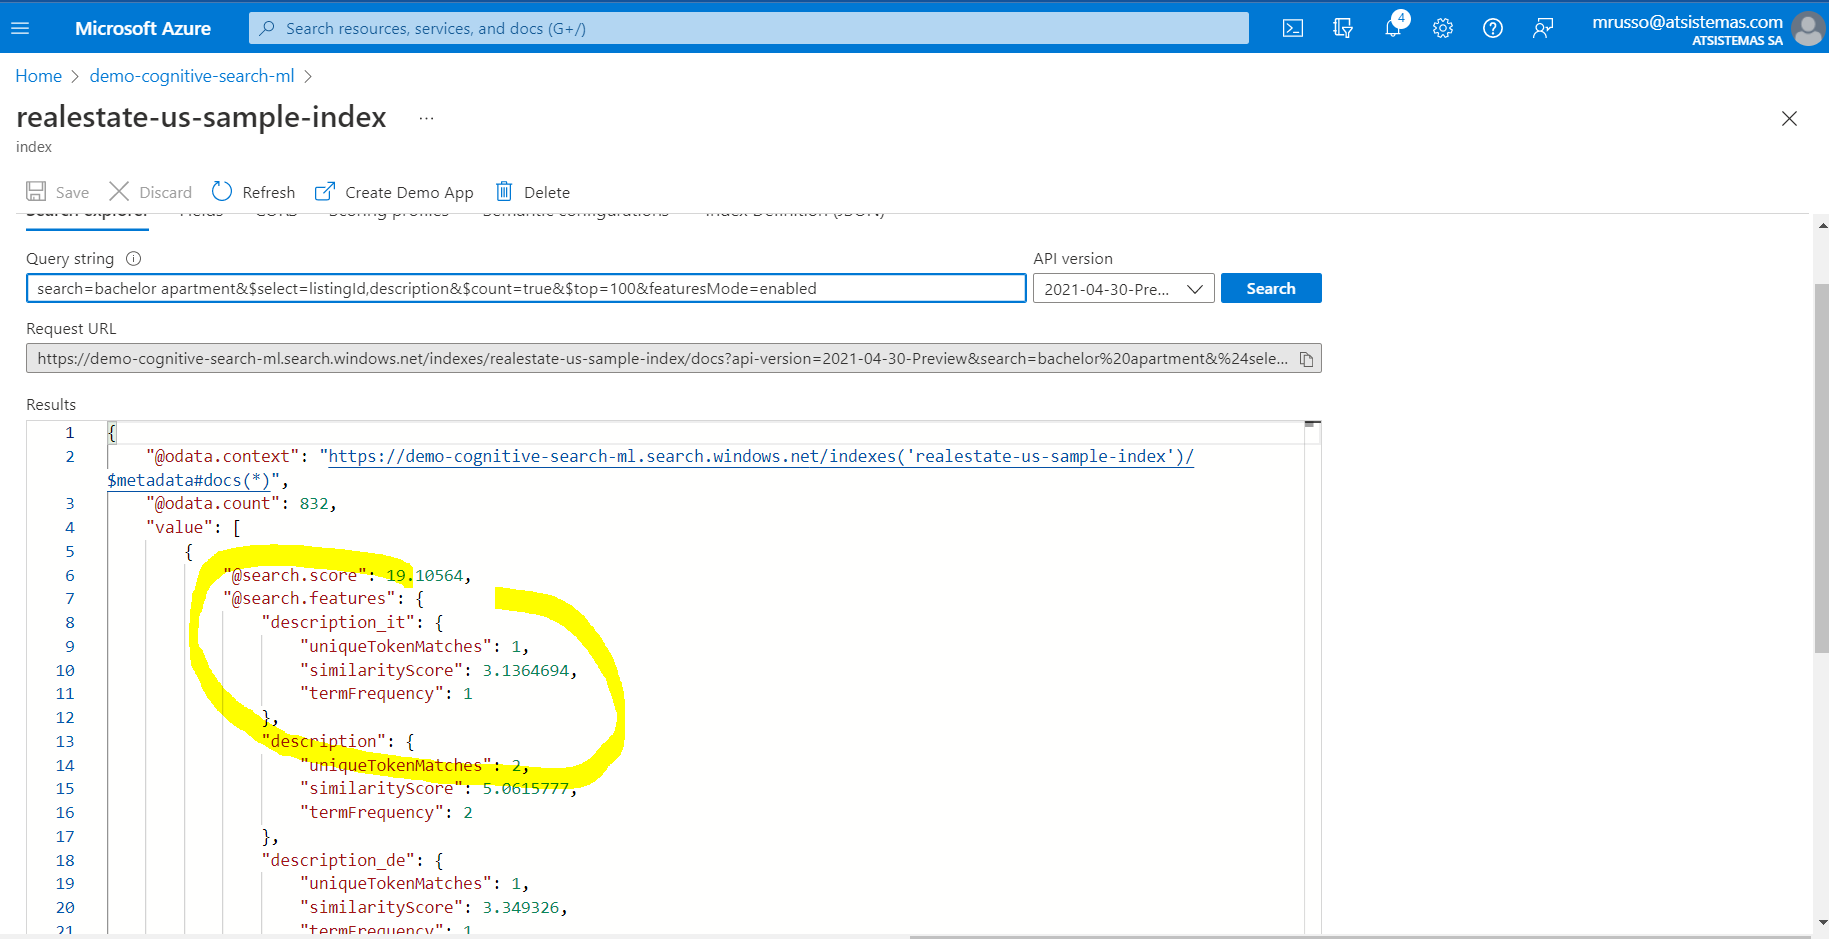Click the Save disk icon
The height and width of the screenshot is (939, 1829).
(36, 191)
